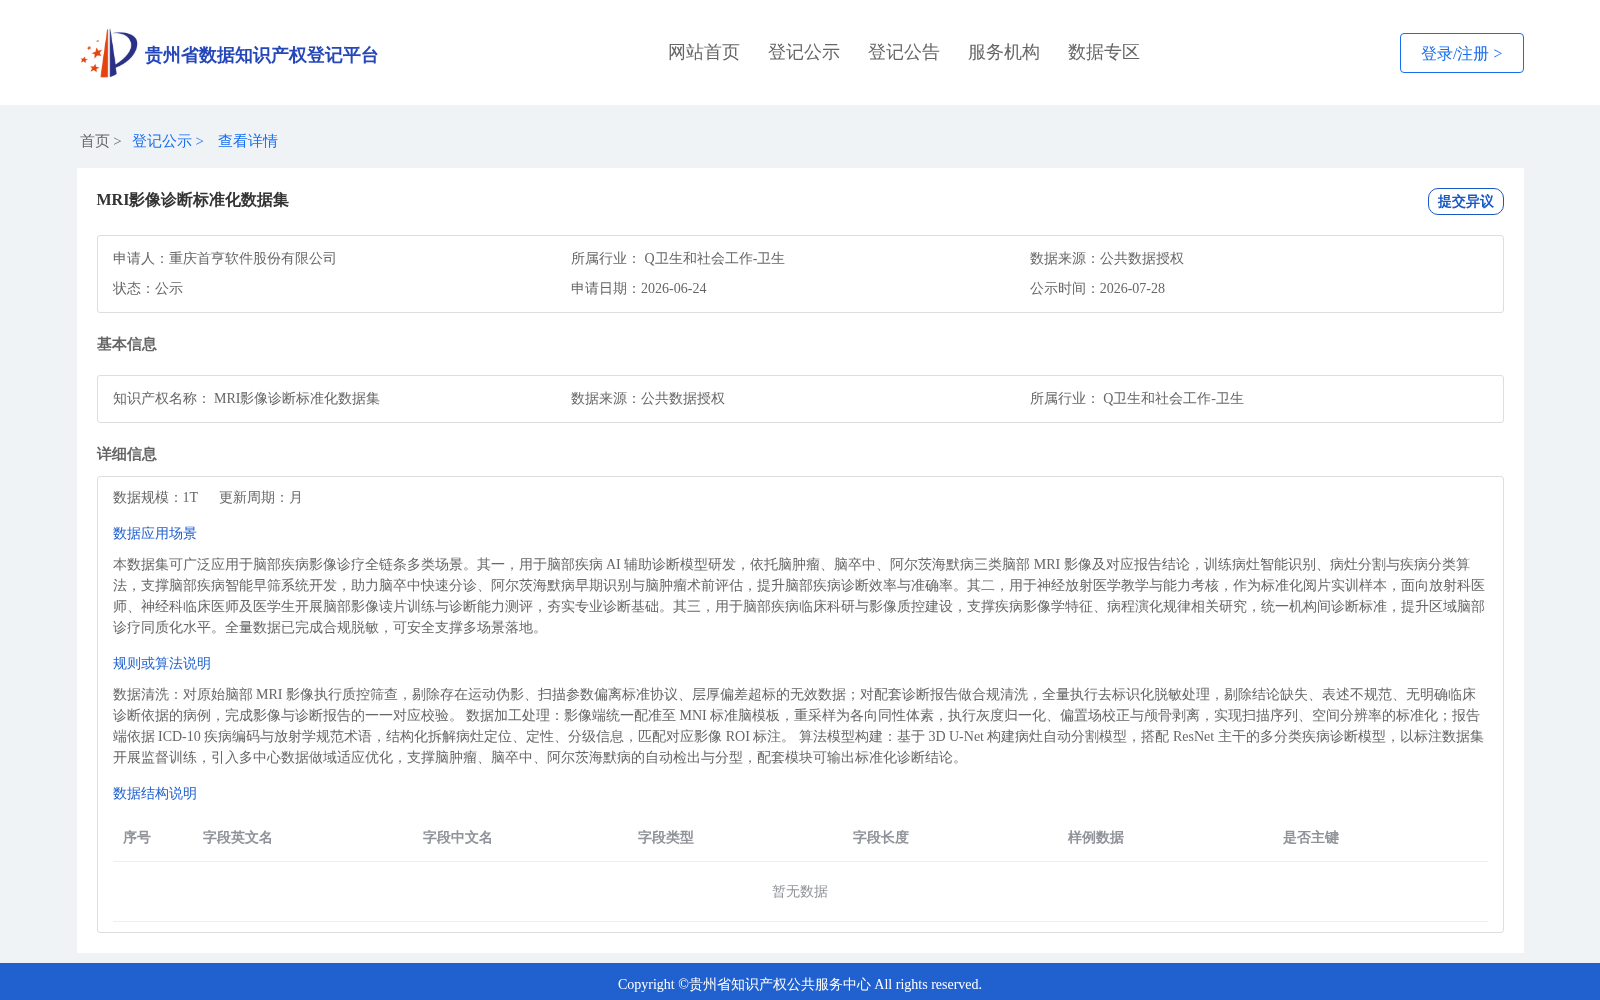Click the 登录/注册 button
Image resolution: width=1600 pixels, height=1000 pixels.
(x=1462, y=53)
